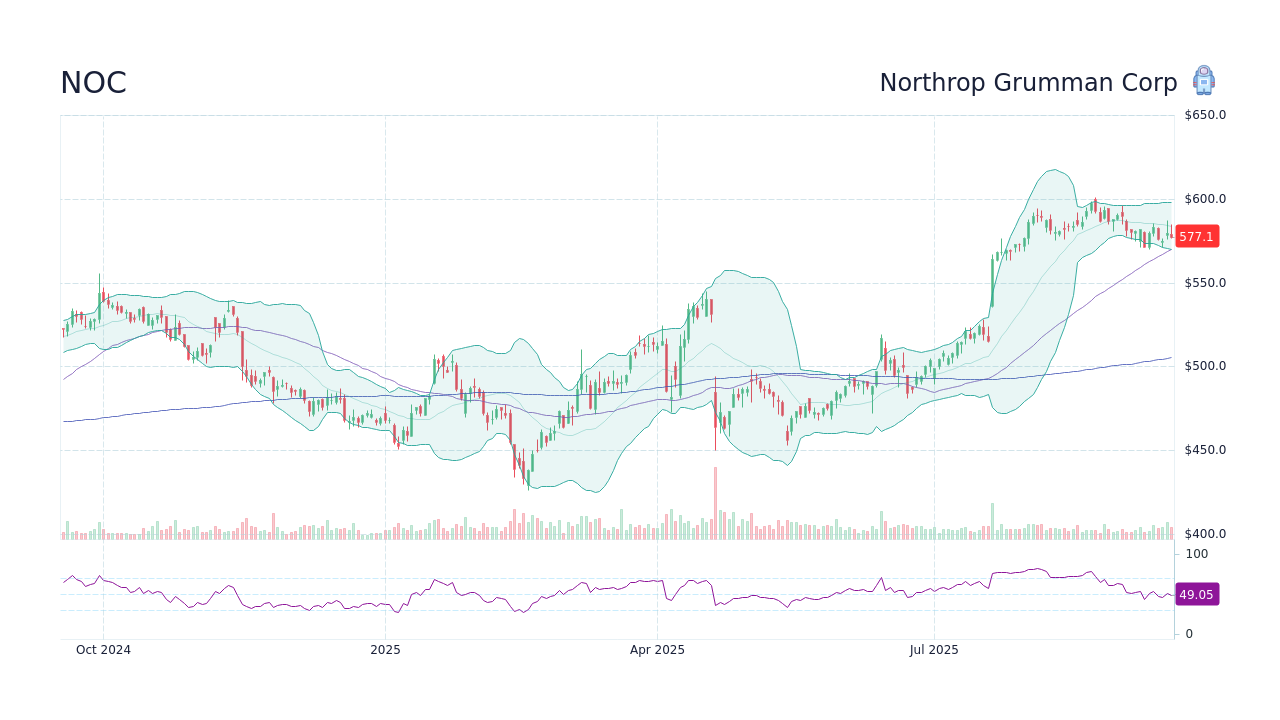
Task: Click the Northrop Grumman Corp company name
Action: (1029, 83)
